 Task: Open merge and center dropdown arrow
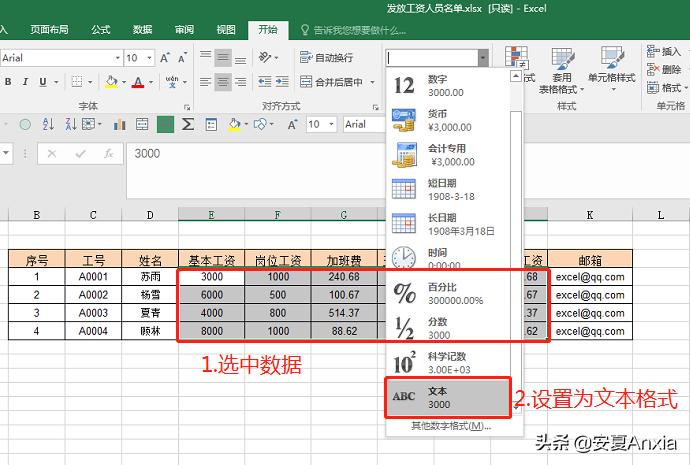[x=372, y=82]
